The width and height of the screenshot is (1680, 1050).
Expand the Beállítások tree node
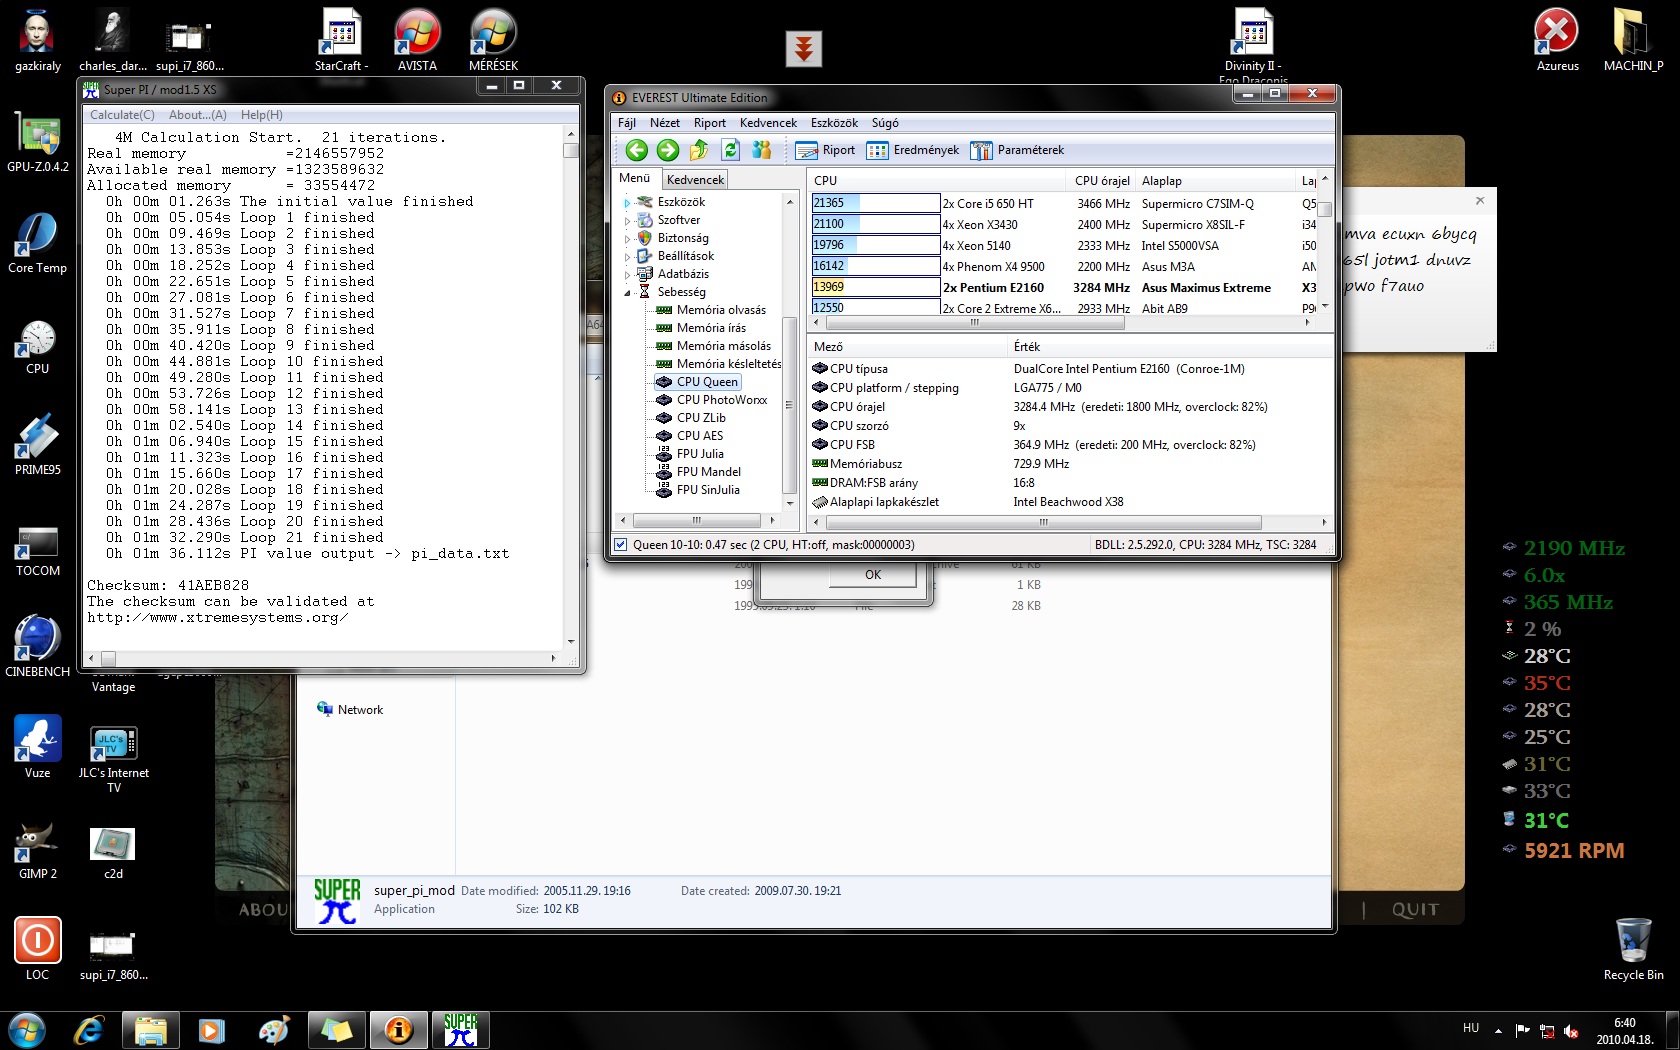(x=627, y=257)
